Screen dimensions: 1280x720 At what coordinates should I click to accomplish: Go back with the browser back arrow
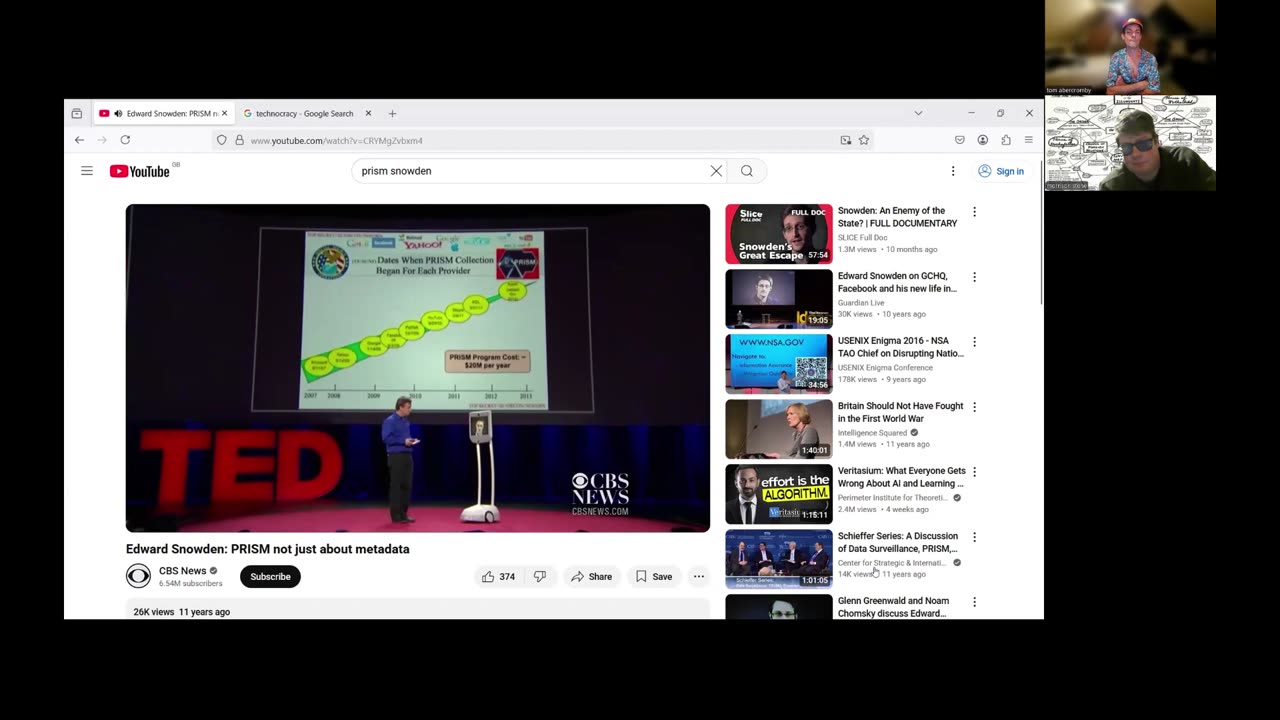click(80, 140)
